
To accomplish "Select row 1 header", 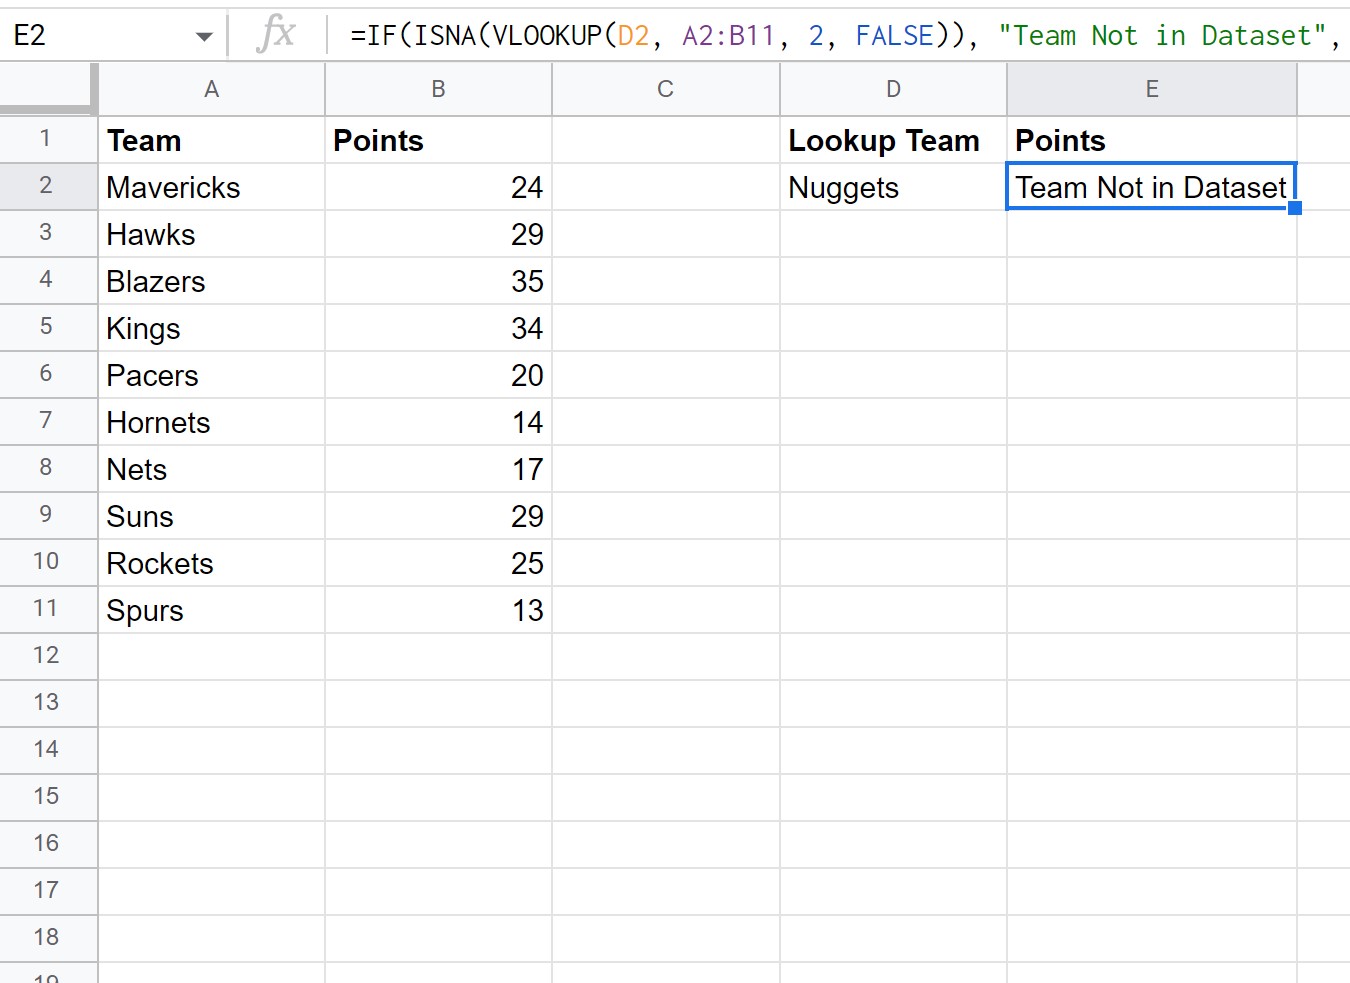I will coord(48,140).
